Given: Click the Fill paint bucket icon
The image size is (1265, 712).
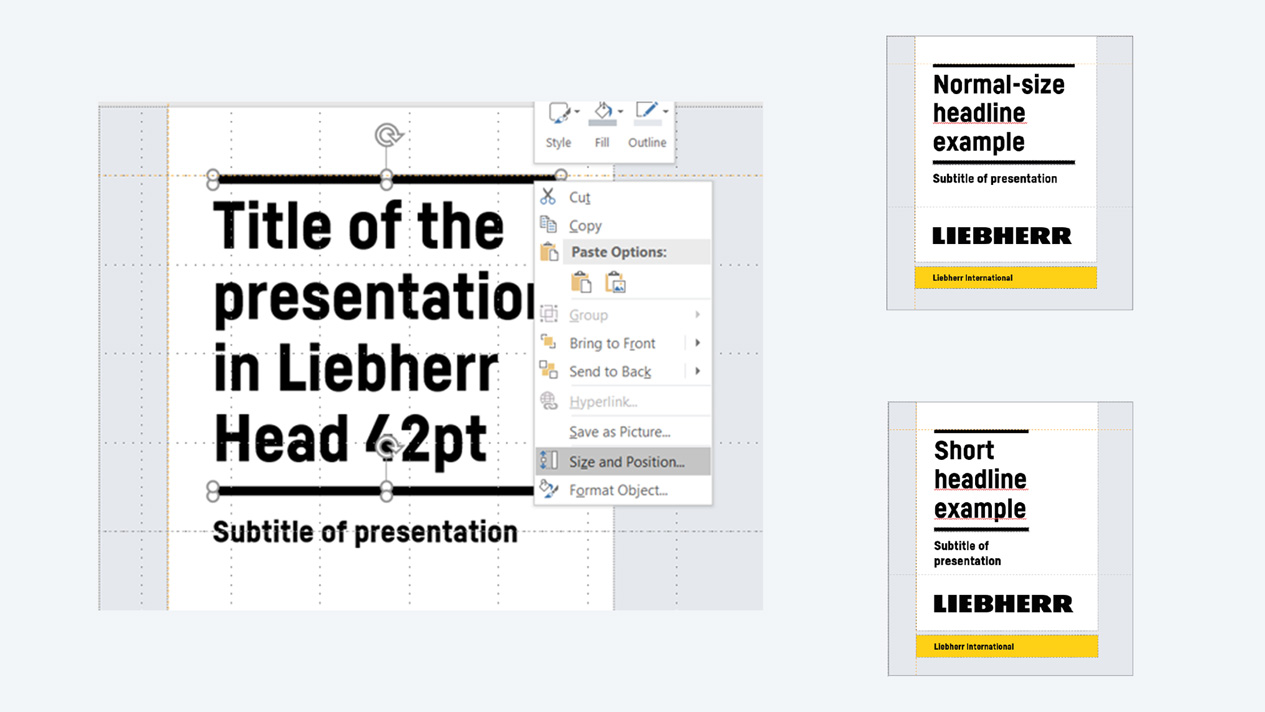Looking at the screenshot, I should coord(602,112).
